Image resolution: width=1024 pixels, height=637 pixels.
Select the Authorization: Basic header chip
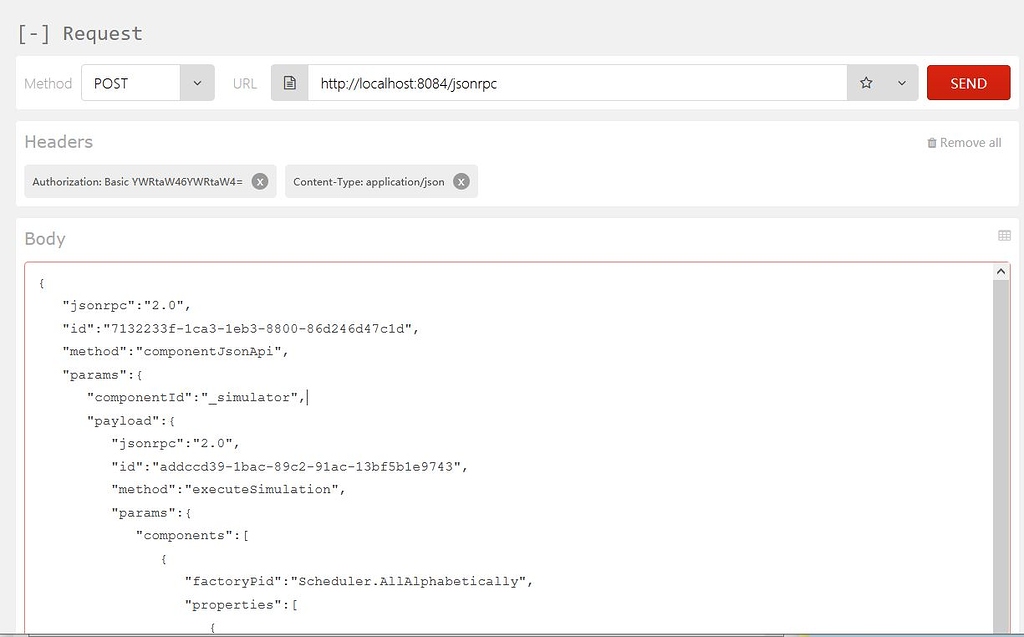137,182
